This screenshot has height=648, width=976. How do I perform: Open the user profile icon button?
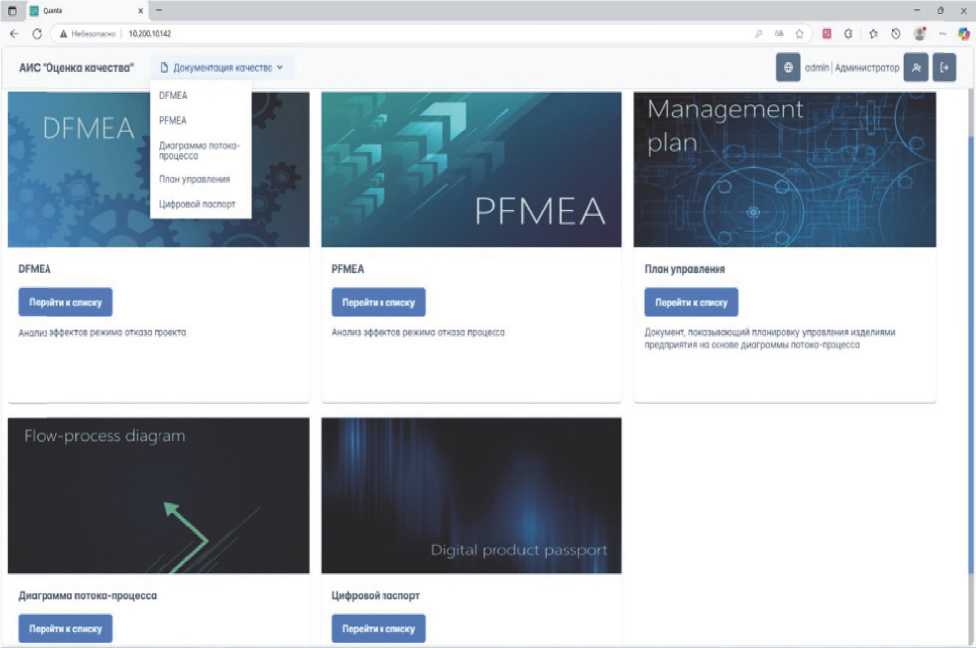coord(916,67)
